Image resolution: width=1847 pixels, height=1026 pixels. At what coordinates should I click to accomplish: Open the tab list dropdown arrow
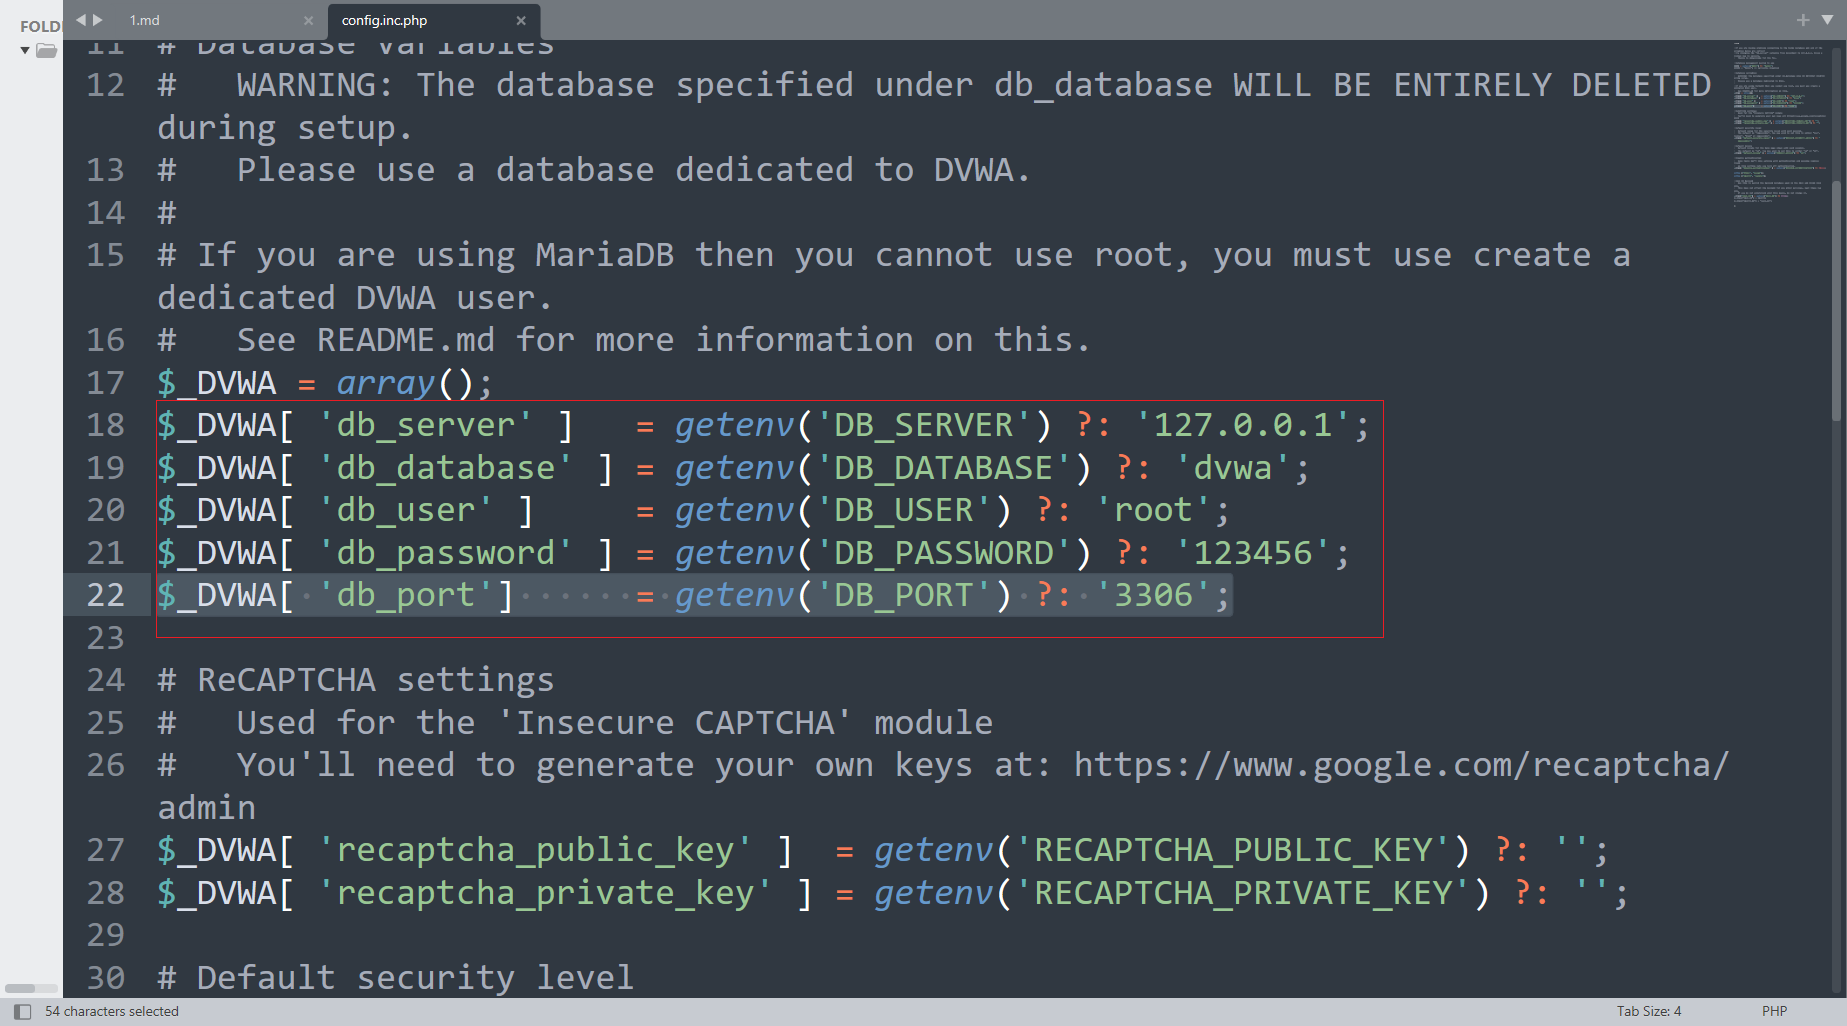[1827, 20]
